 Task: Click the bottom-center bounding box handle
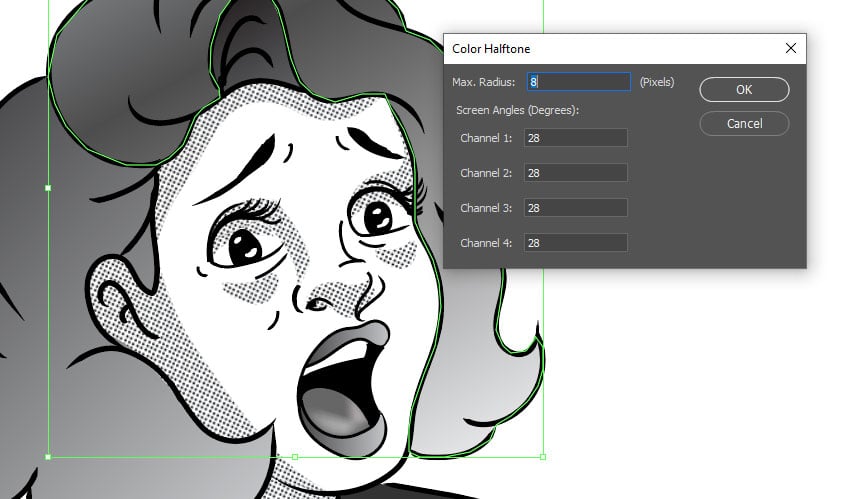tap(295, 457)
